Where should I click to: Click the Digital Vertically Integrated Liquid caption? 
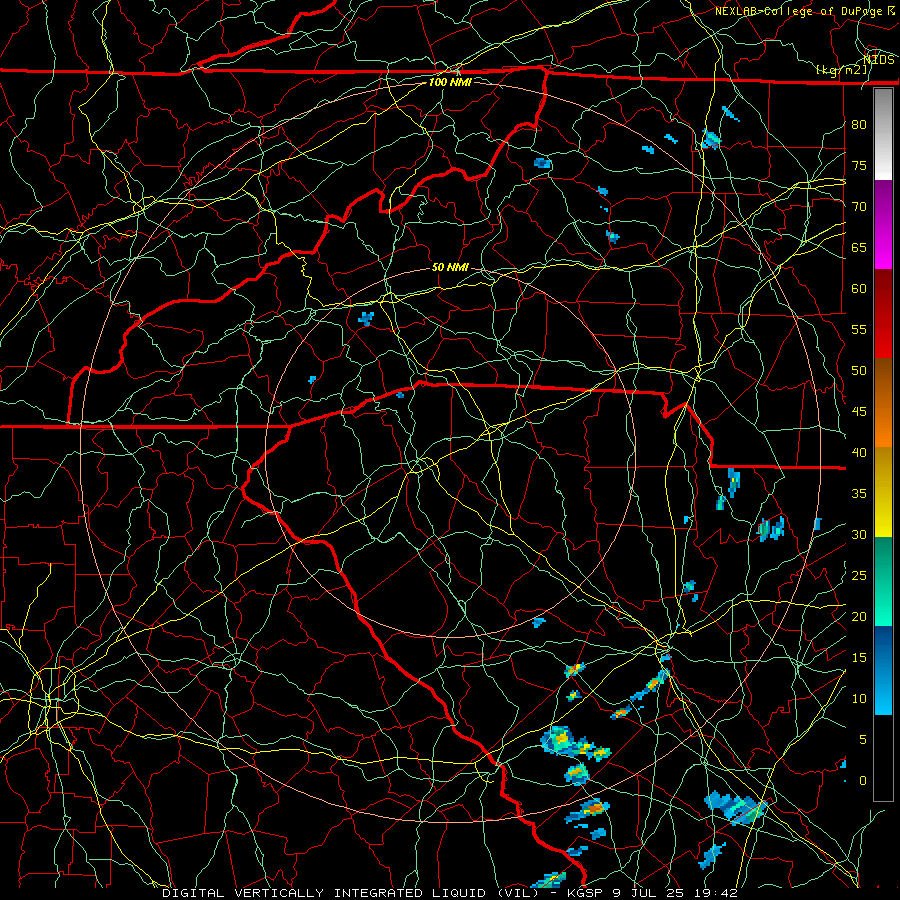coord(449,893)
